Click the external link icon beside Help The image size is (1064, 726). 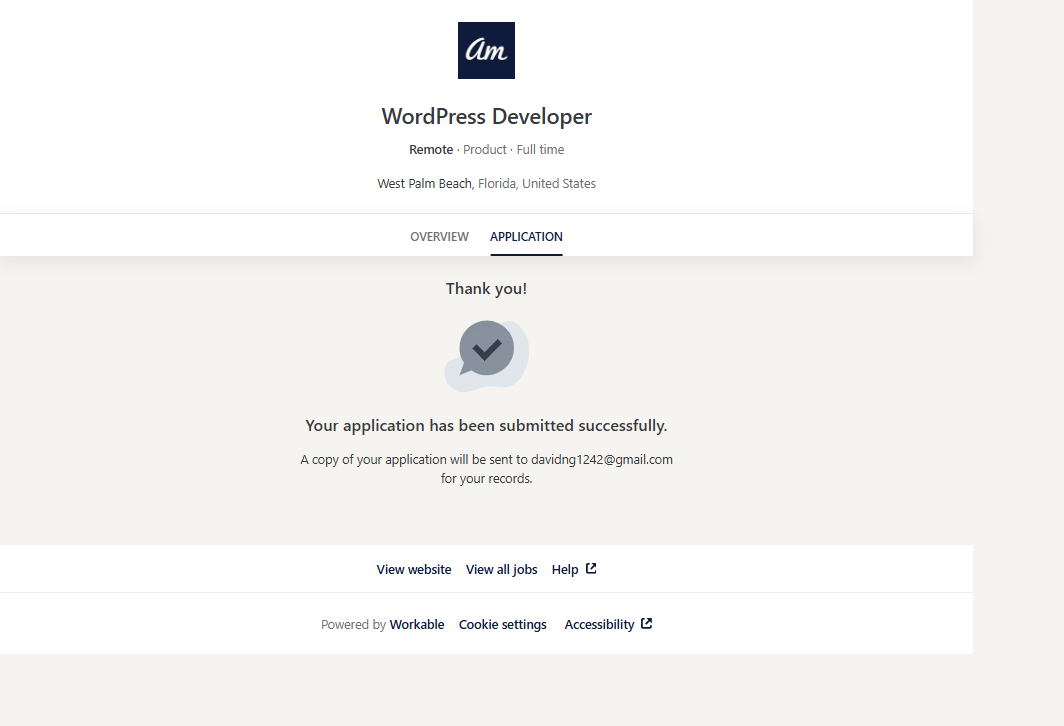pyautogui.click(x=591, y=569)
